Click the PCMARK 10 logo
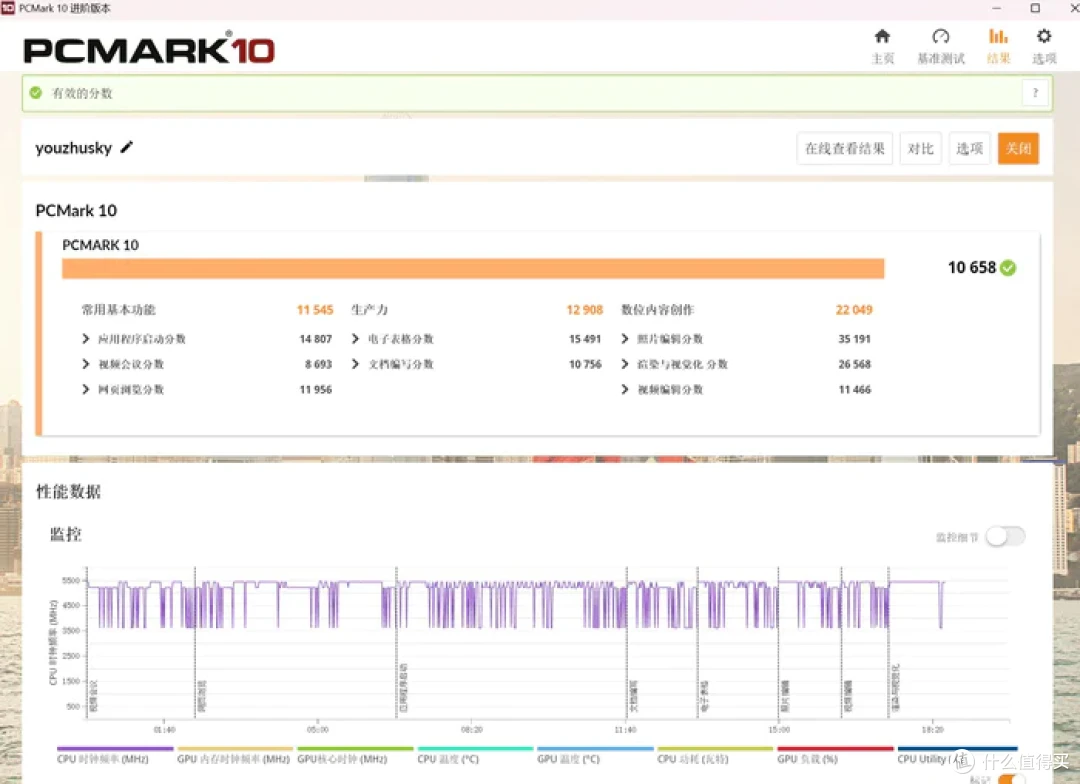The width and height of the screenshot is (1080, 784). pyautogui.click(x=149, y=48)
